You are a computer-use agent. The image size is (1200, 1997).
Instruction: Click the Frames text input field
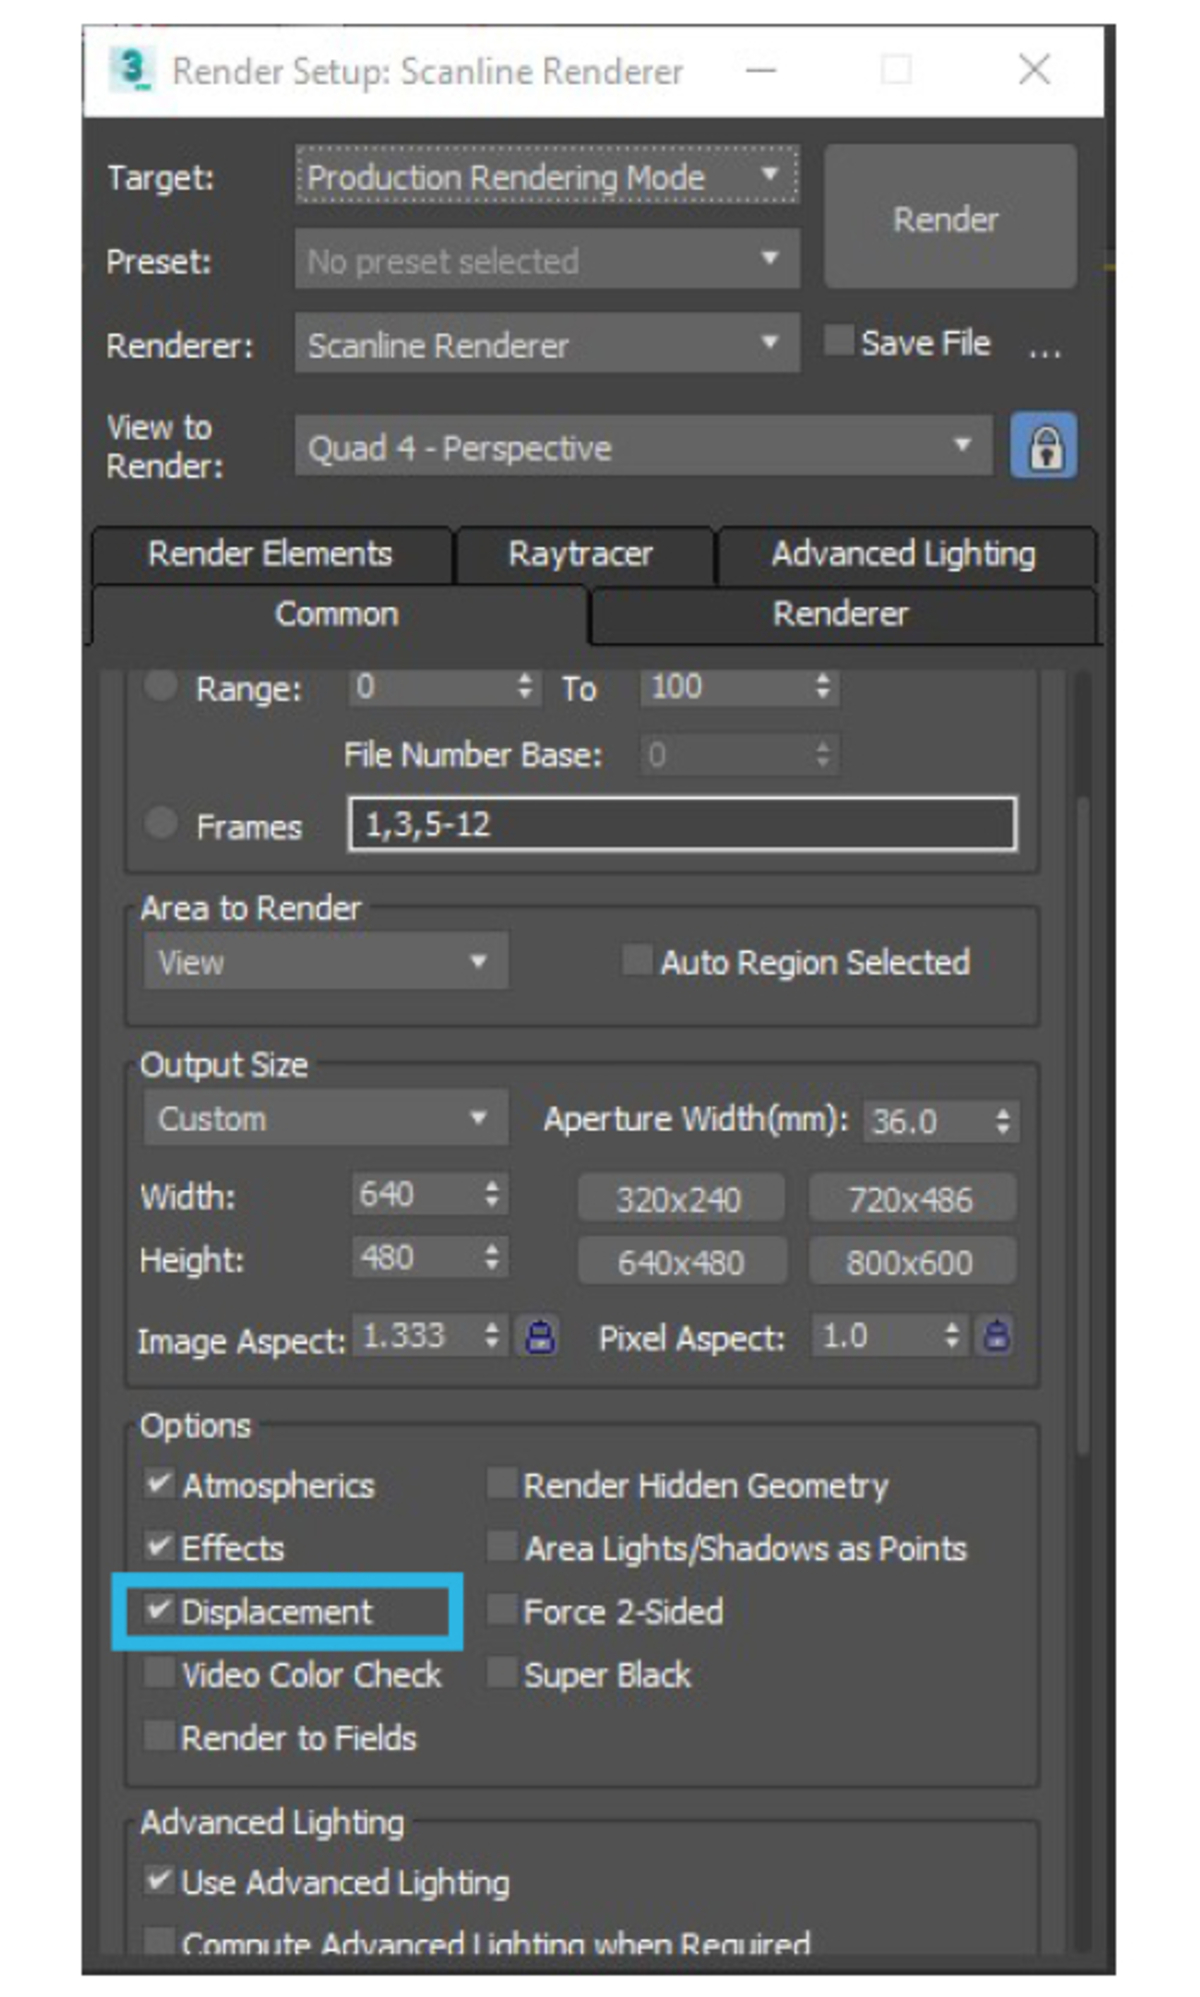coord(682,825)
